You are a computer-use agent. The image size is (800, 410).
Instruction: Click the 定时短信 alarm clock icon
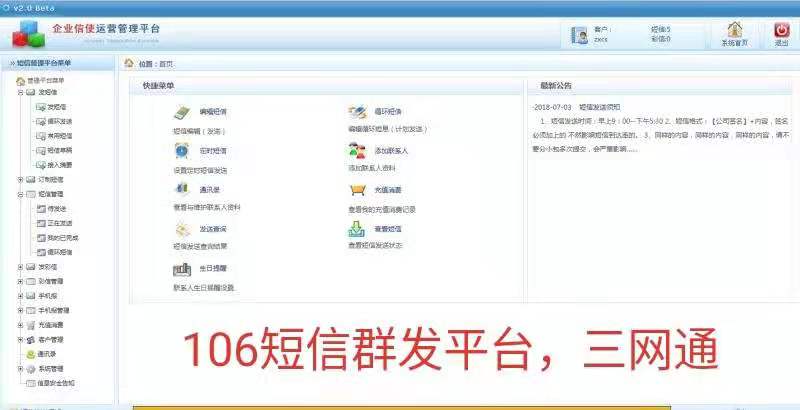coord(182,151)
